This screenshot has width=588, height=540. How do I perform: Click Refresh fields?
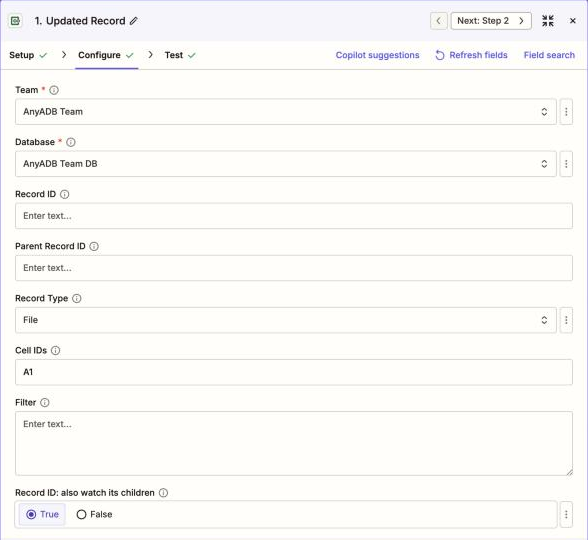coord(471,55)
